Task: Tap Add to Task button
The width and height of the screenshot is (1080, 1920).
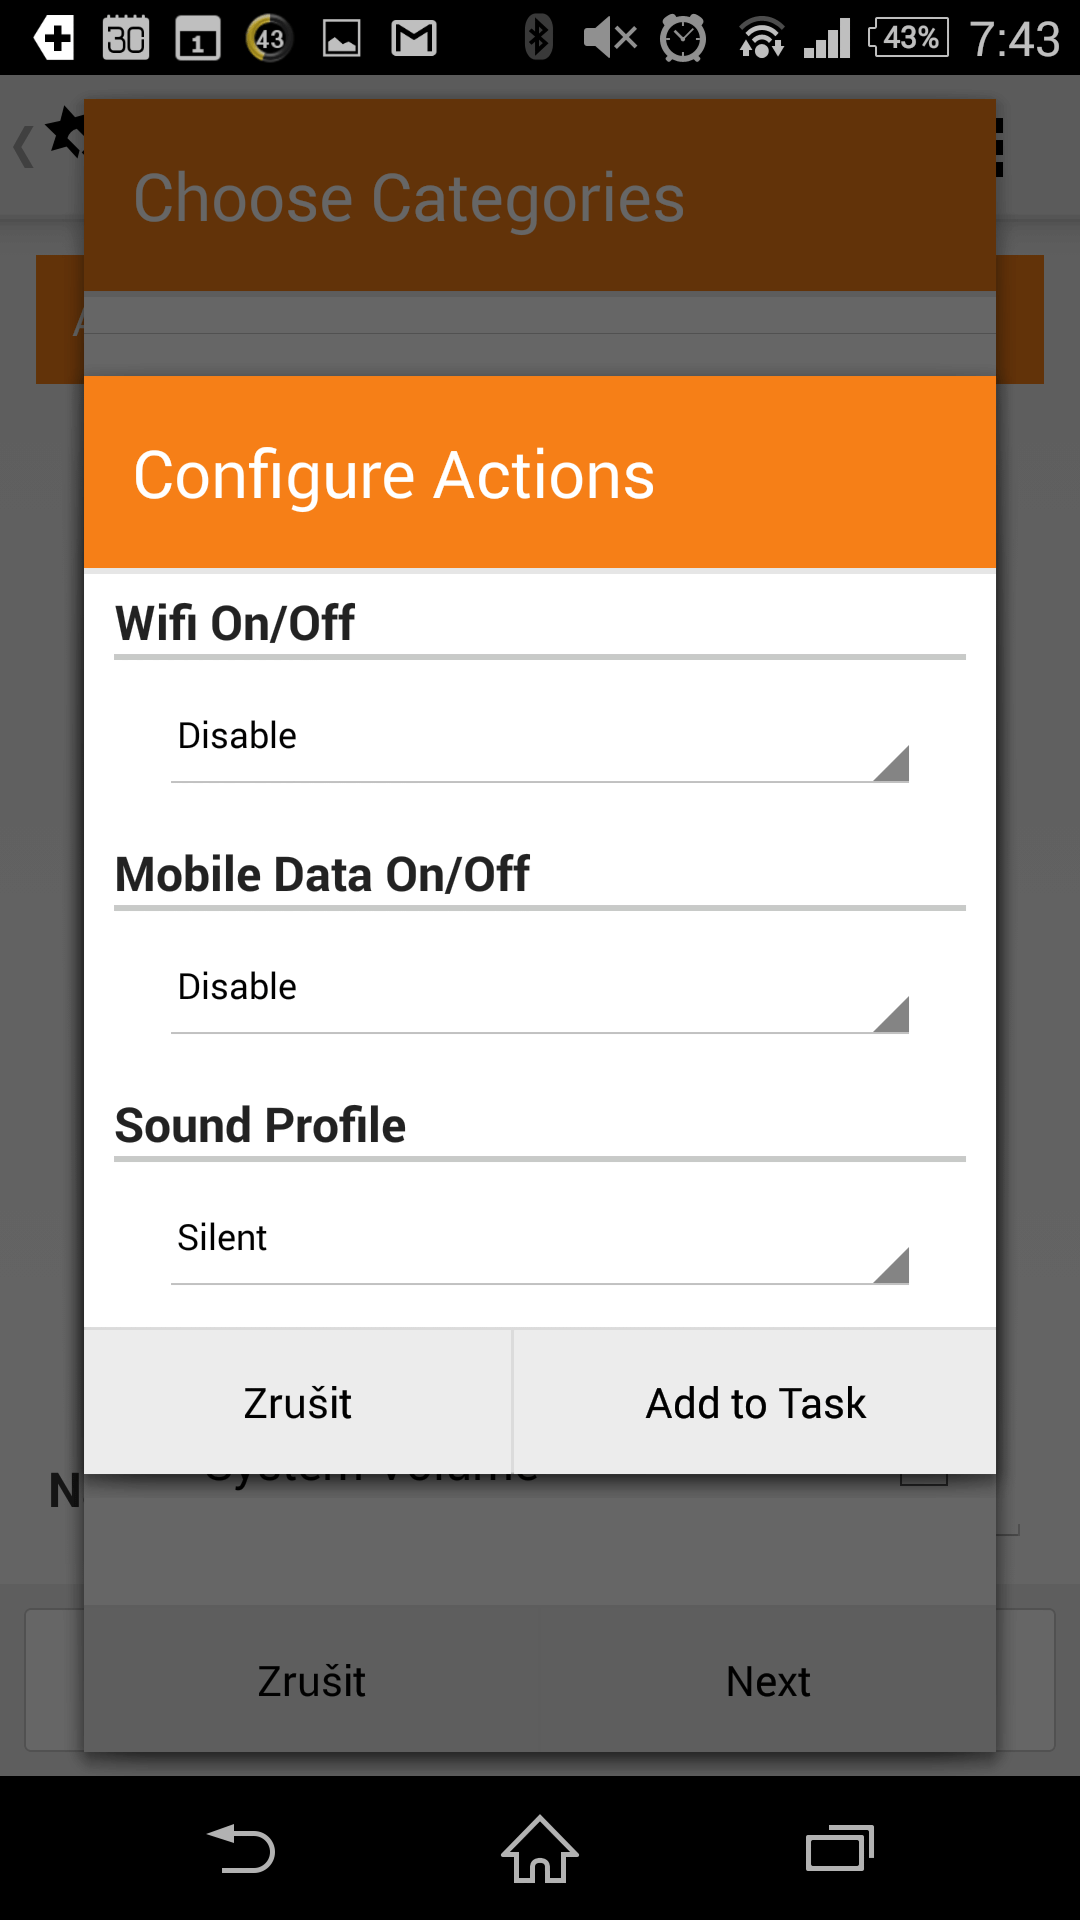Action: click(755, 1402)
